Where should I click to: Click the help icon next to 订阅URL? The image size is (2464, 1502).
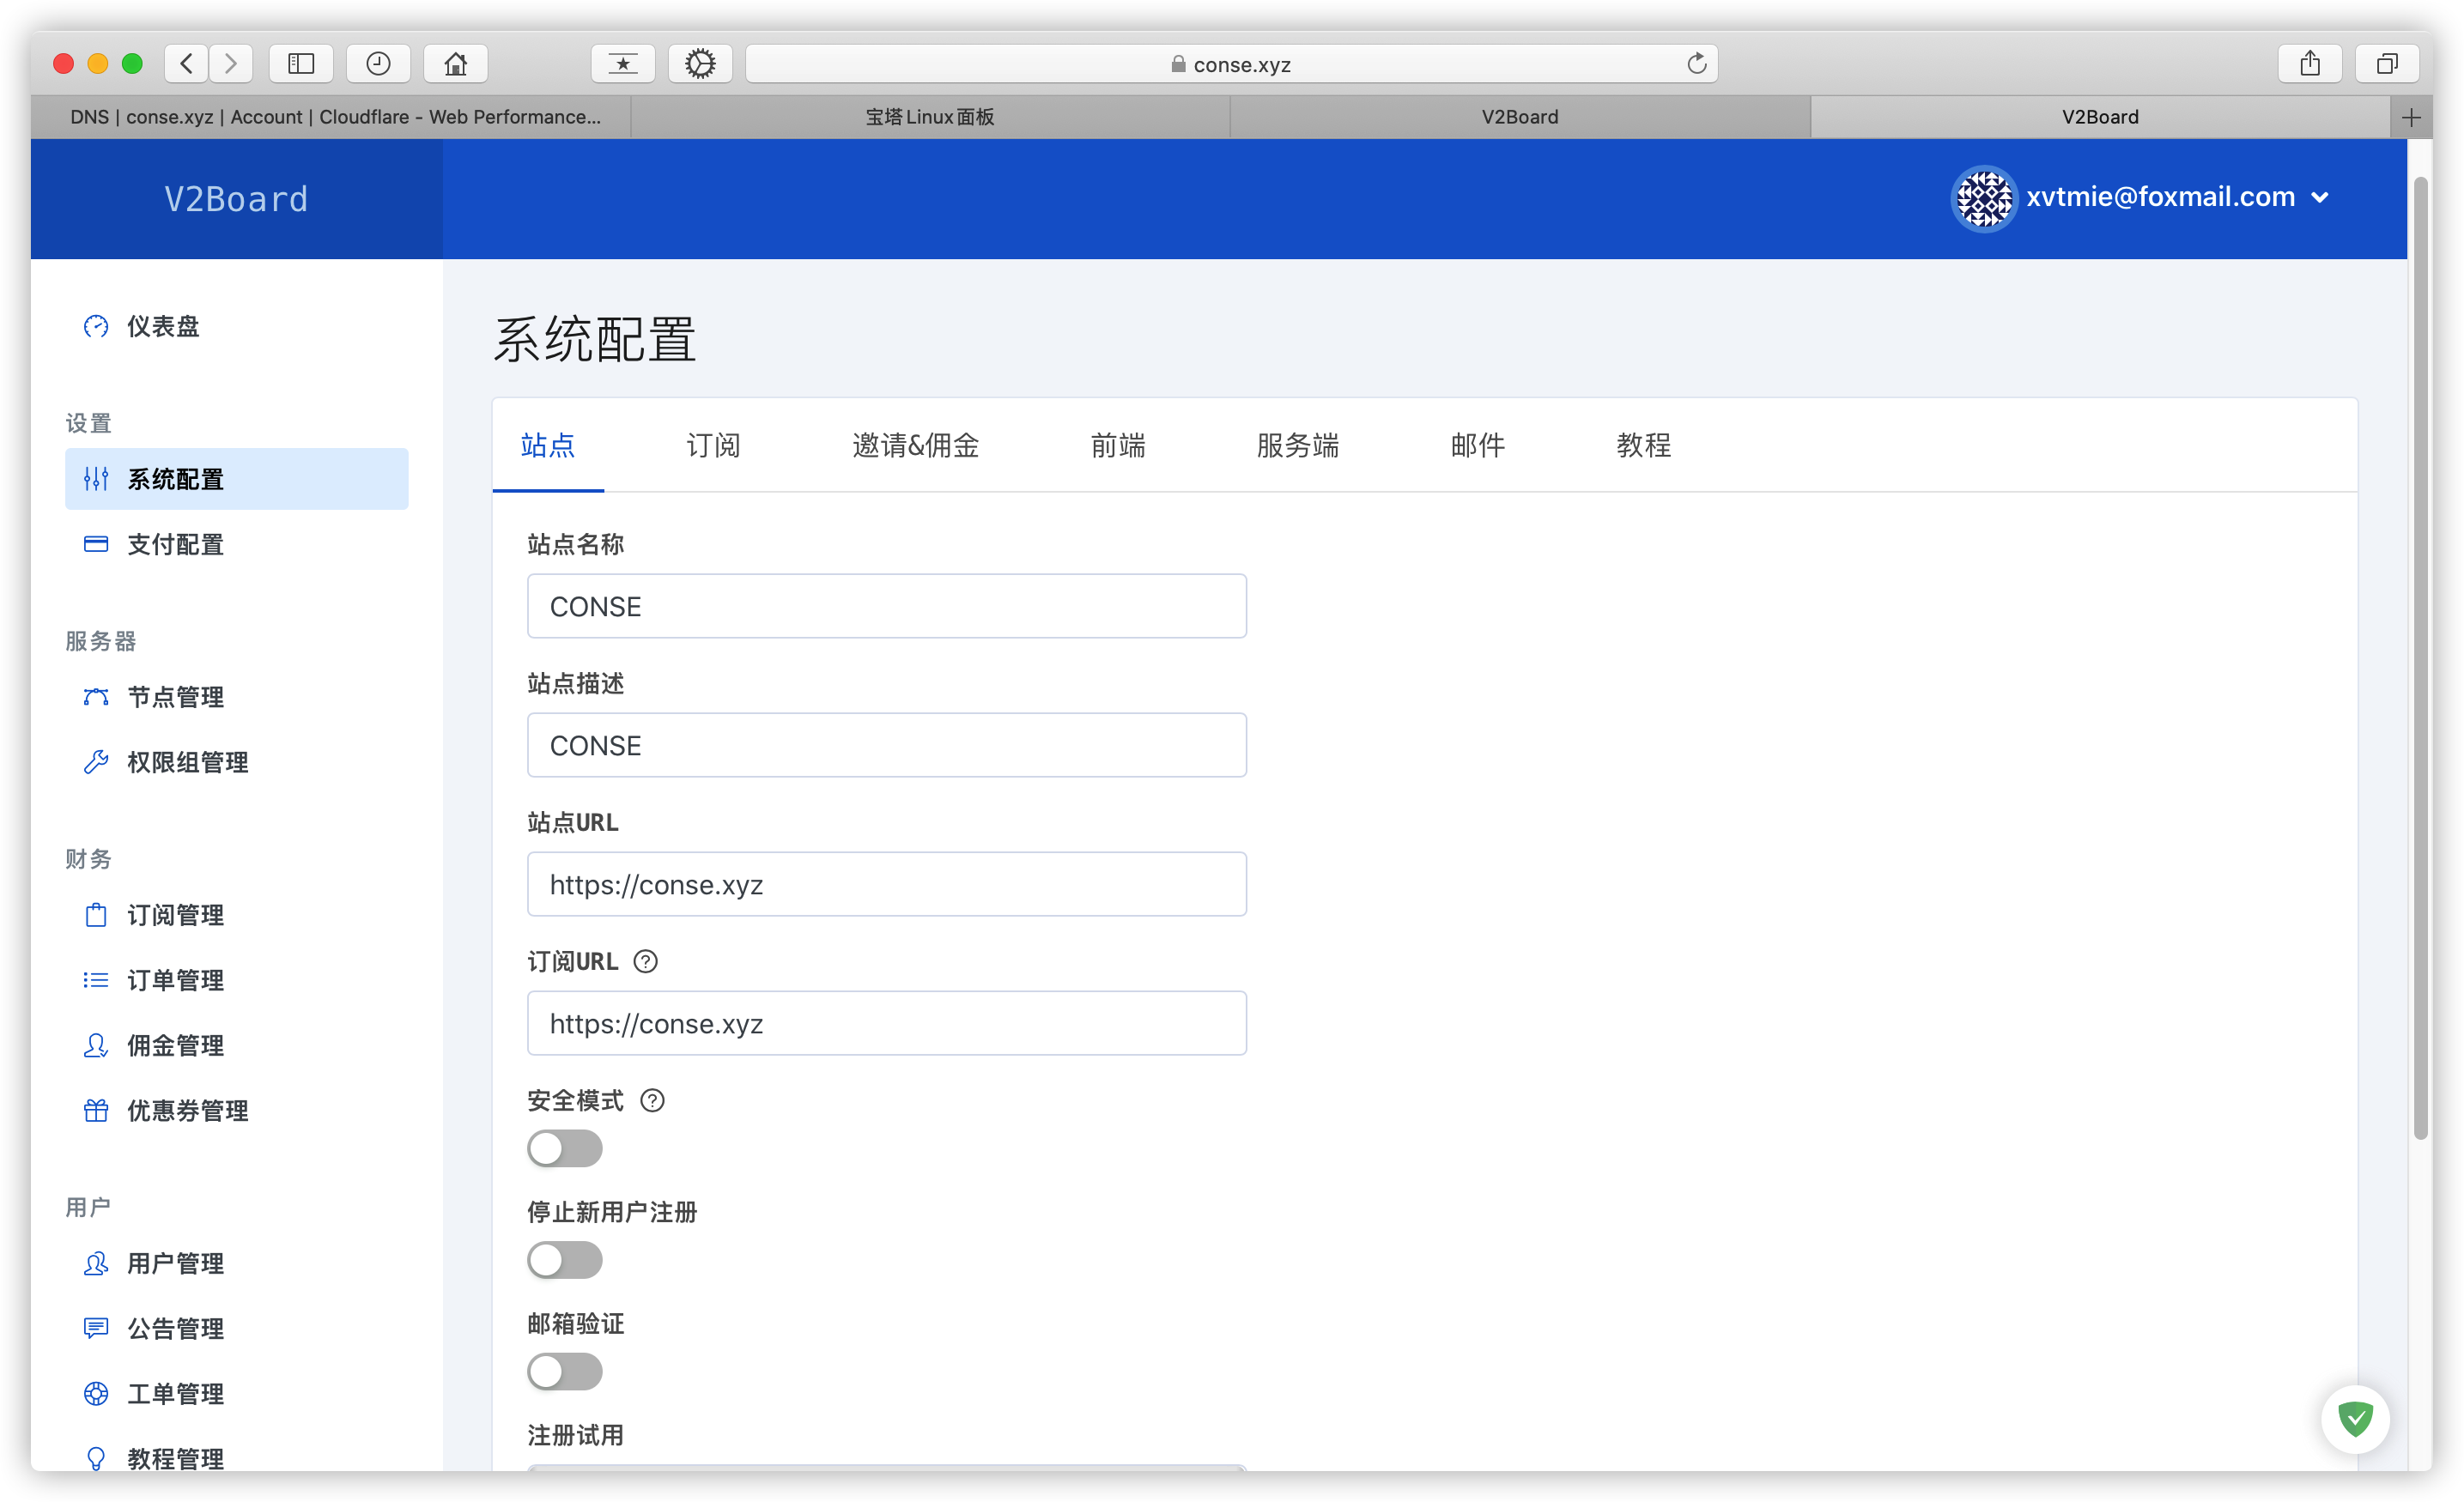(x=646, y=961)
